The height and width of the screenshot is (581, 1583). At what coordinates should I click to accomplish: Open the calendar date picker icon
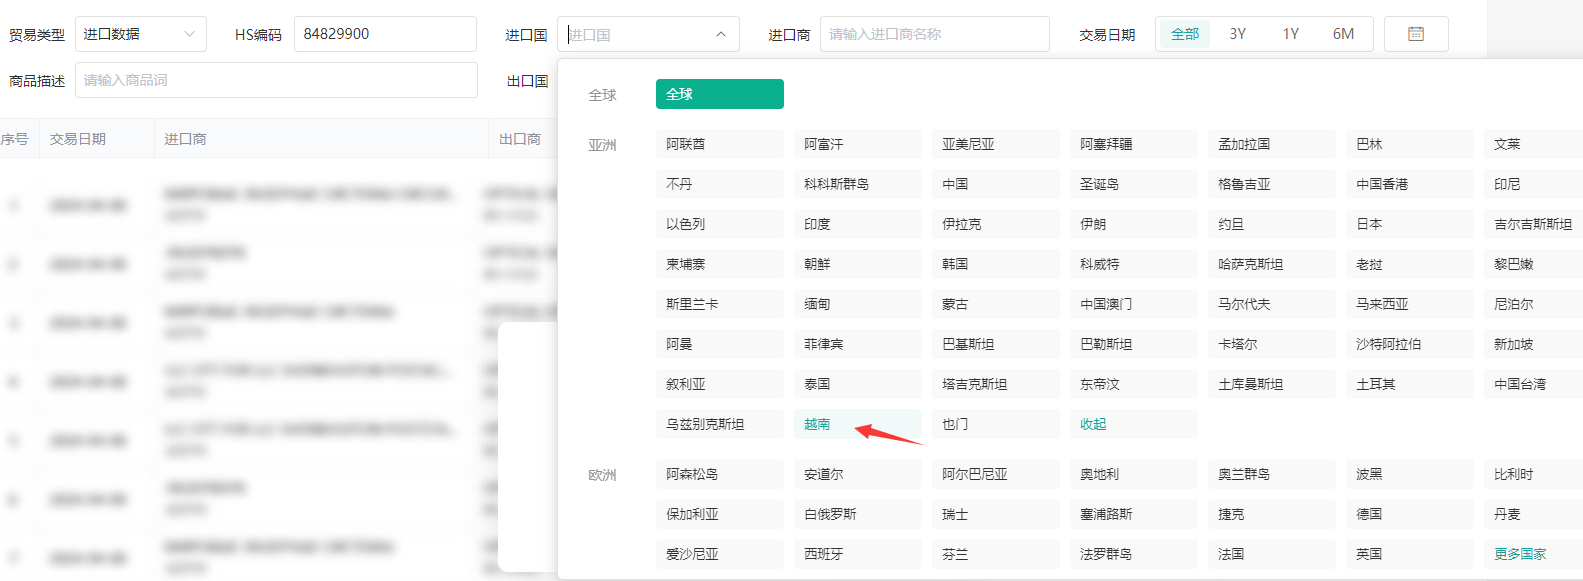[x=1415, y=34]
